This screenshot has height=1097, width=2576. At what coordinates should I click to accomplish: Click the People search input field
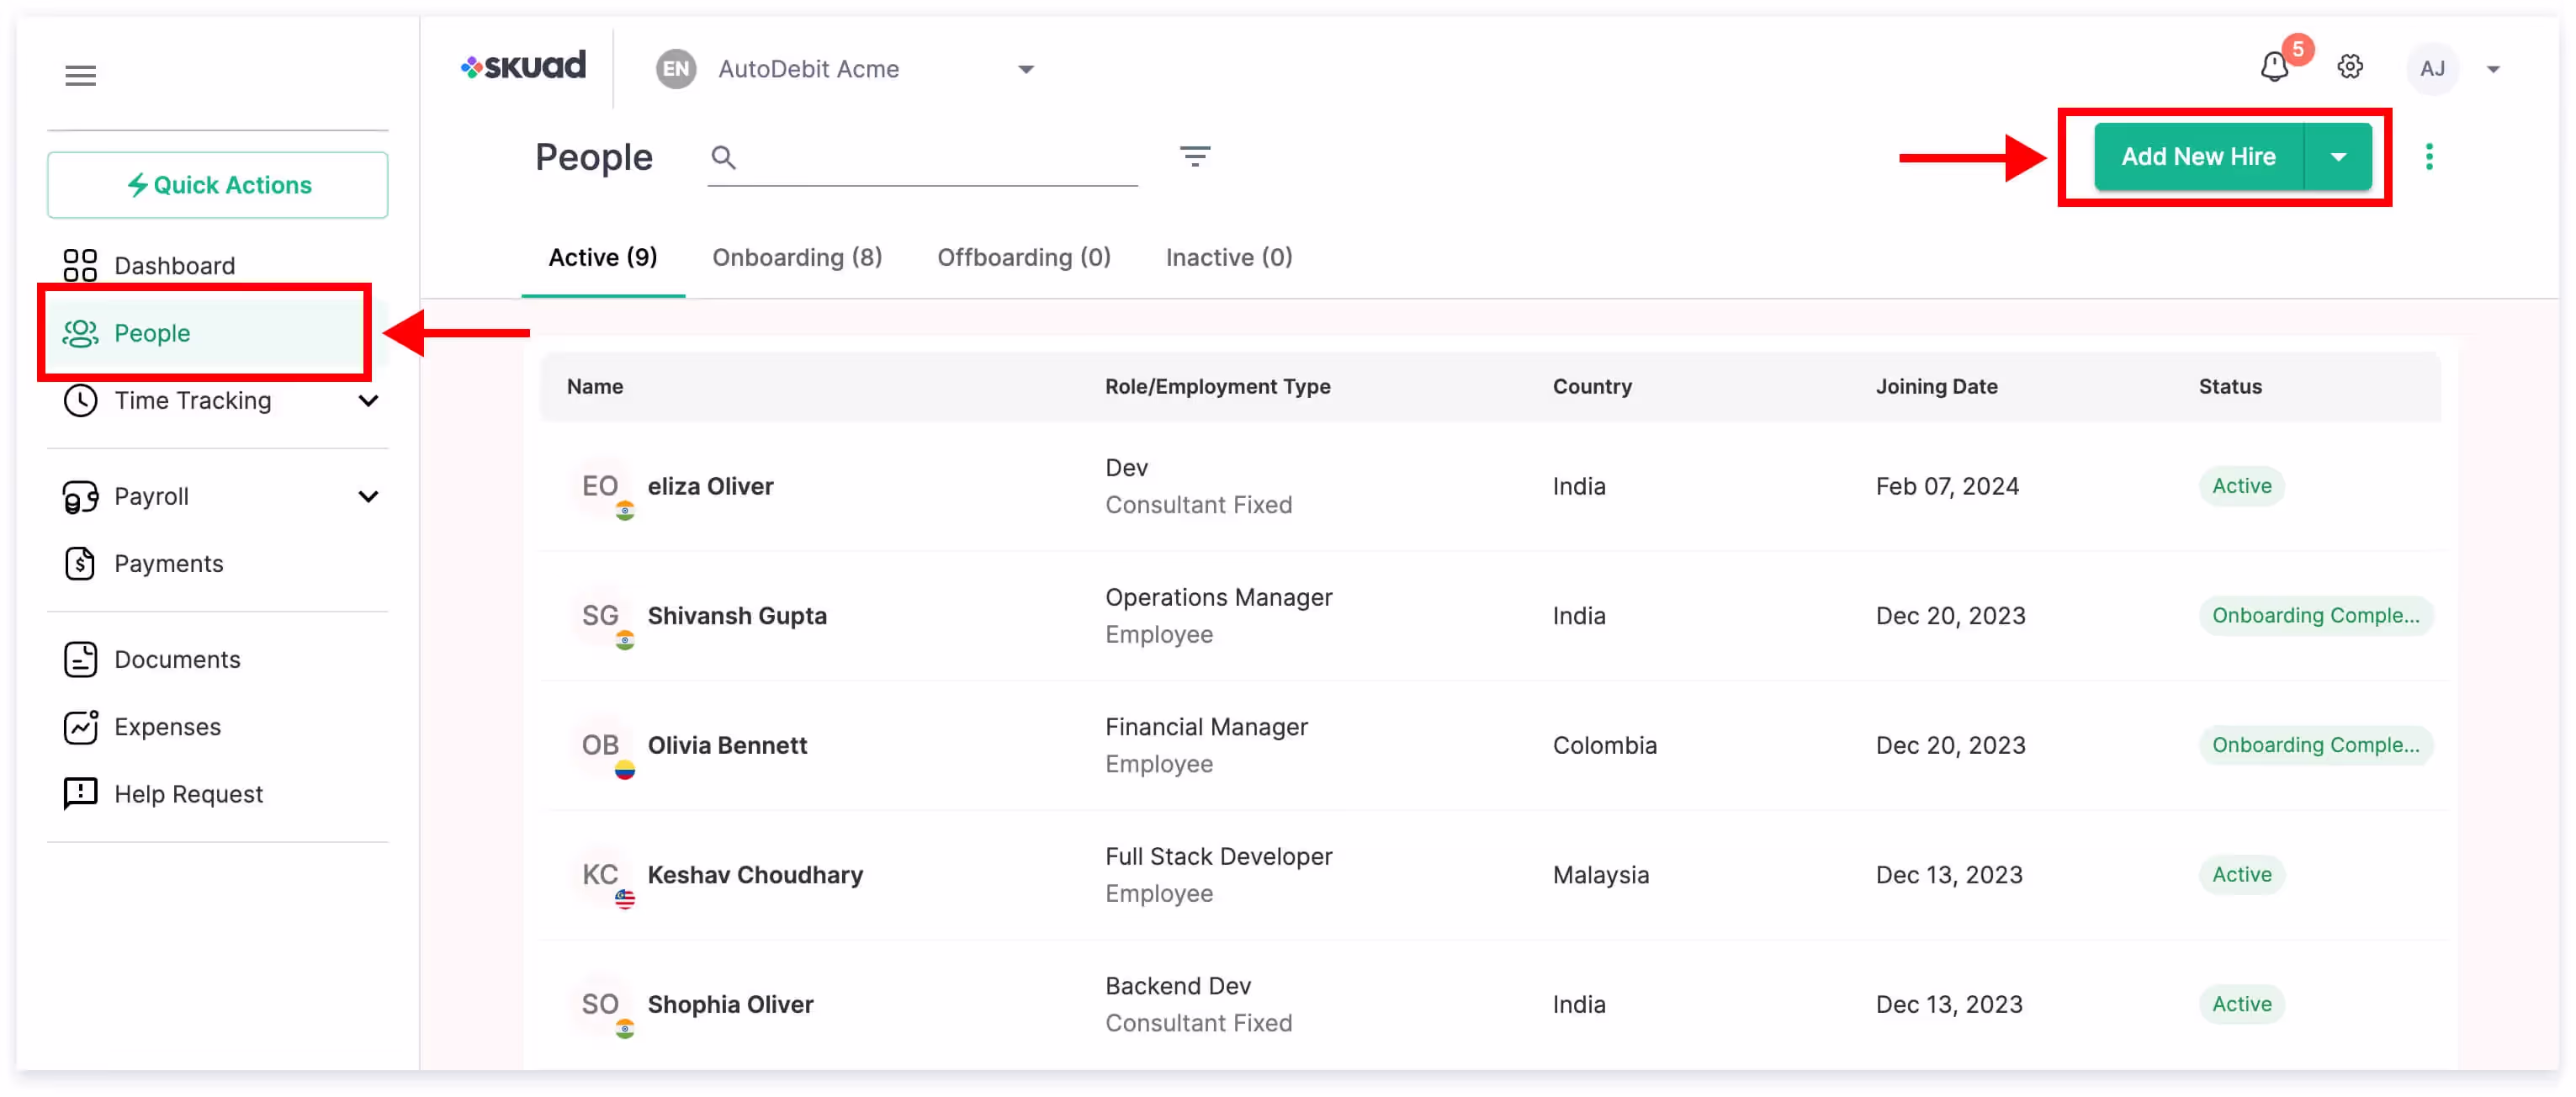(x=935, y=158)
